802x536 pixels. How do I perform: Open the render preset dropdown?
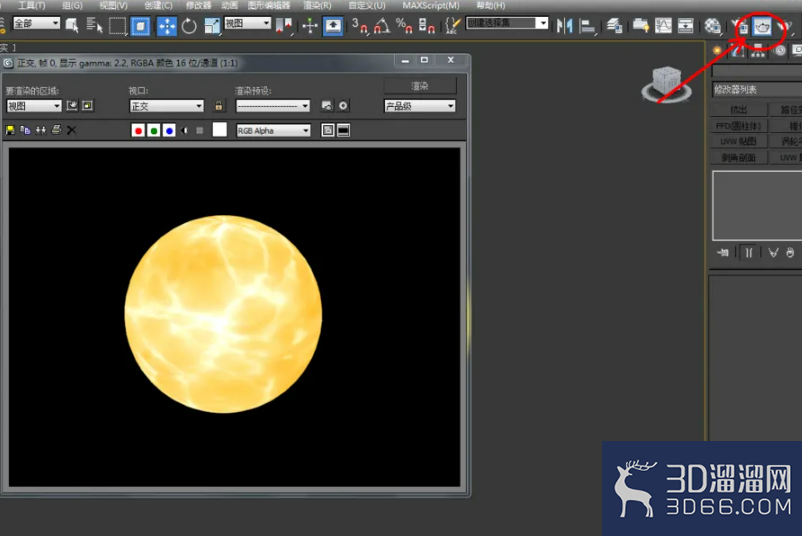click(x=273, y=106)
